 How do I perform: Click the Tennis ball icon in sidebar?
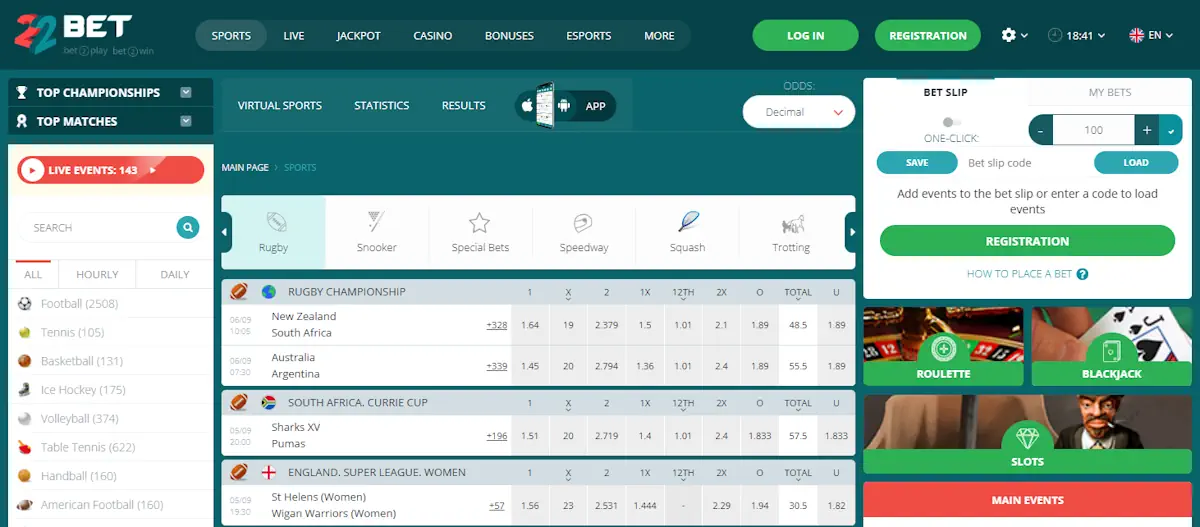[x=25, y=332]
